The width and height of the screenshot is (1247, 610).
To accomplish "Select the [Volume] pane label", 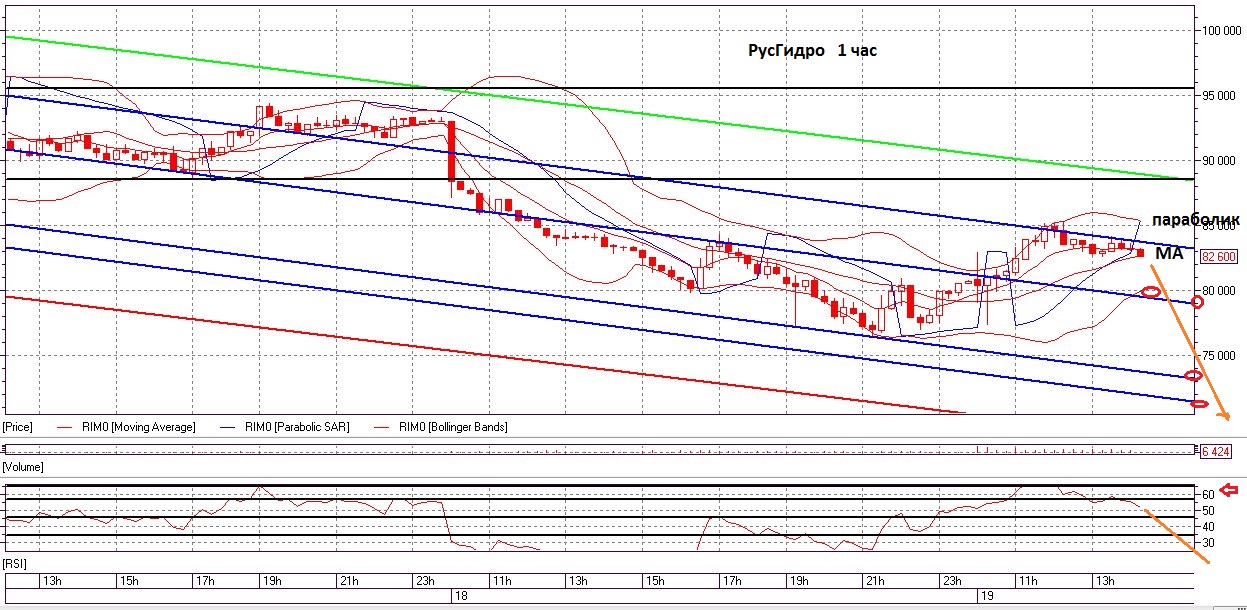I will click(22, 467).
